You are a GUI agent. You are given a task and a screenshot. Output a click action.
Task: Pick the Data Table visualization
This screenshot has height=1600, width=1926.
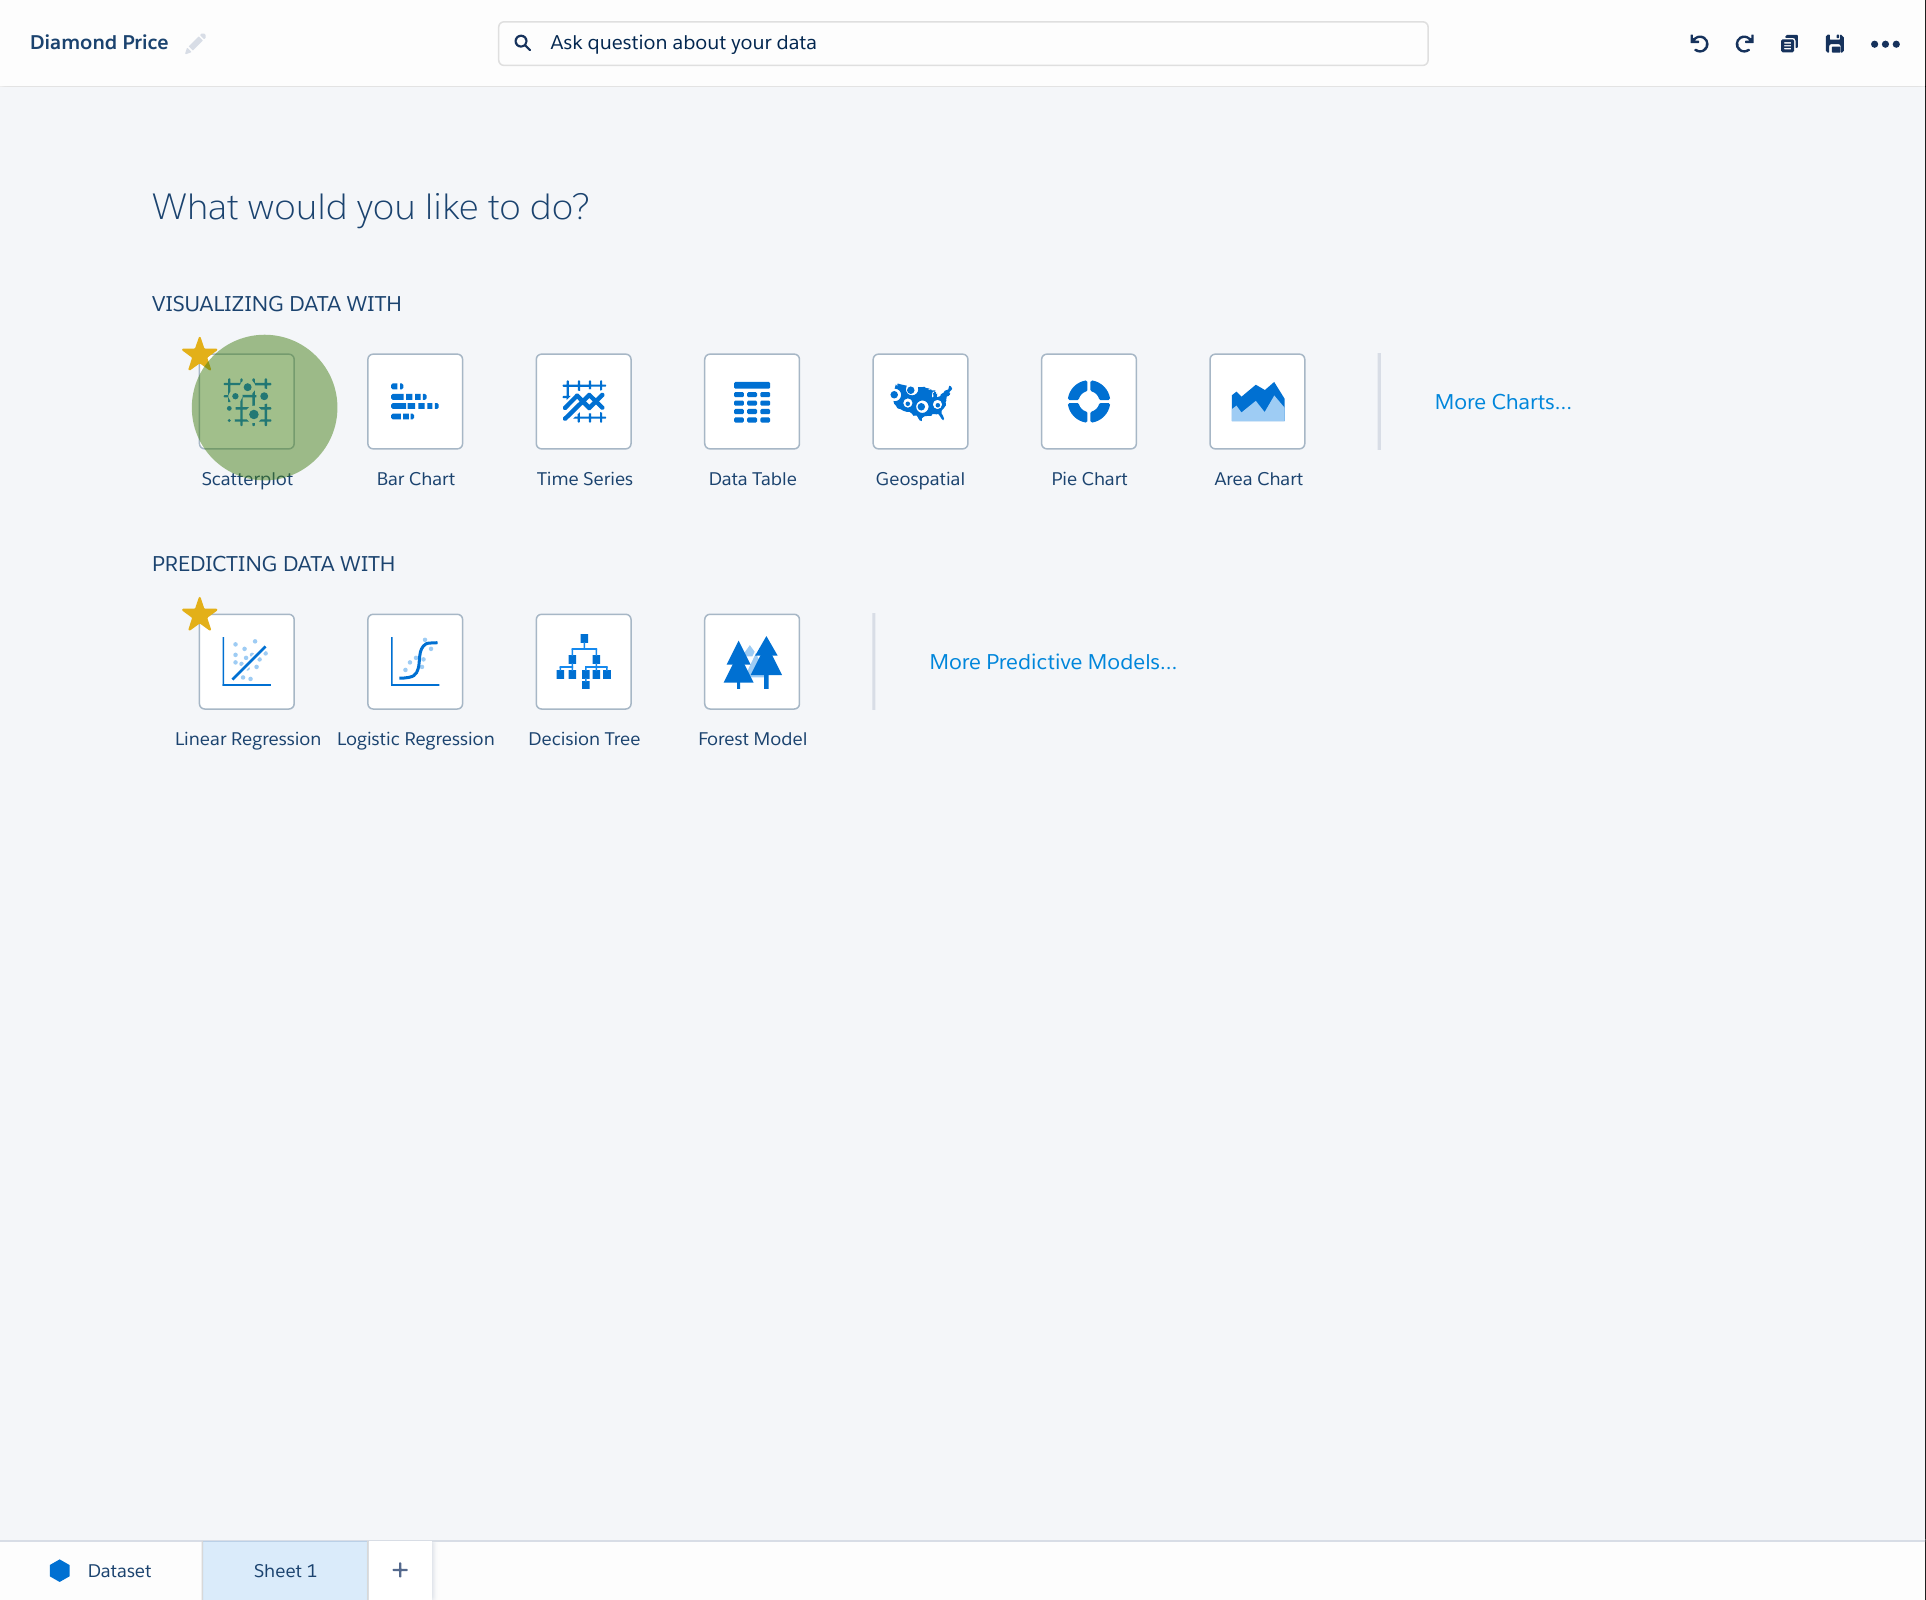coord(752,402)
